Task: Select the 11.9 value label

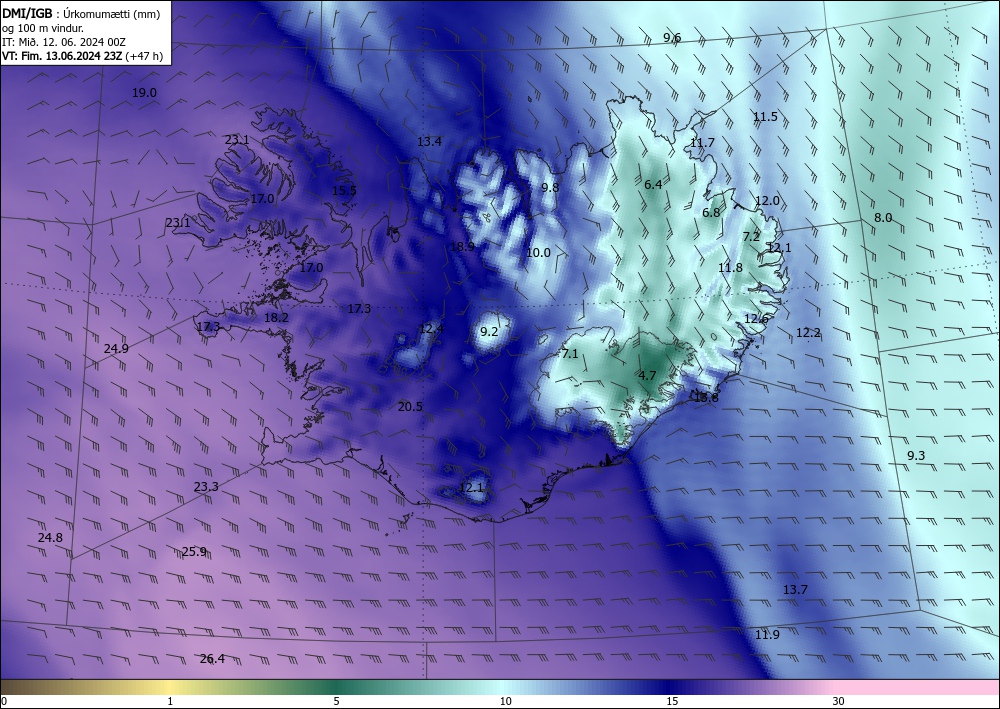Action: tap(767, 635)
